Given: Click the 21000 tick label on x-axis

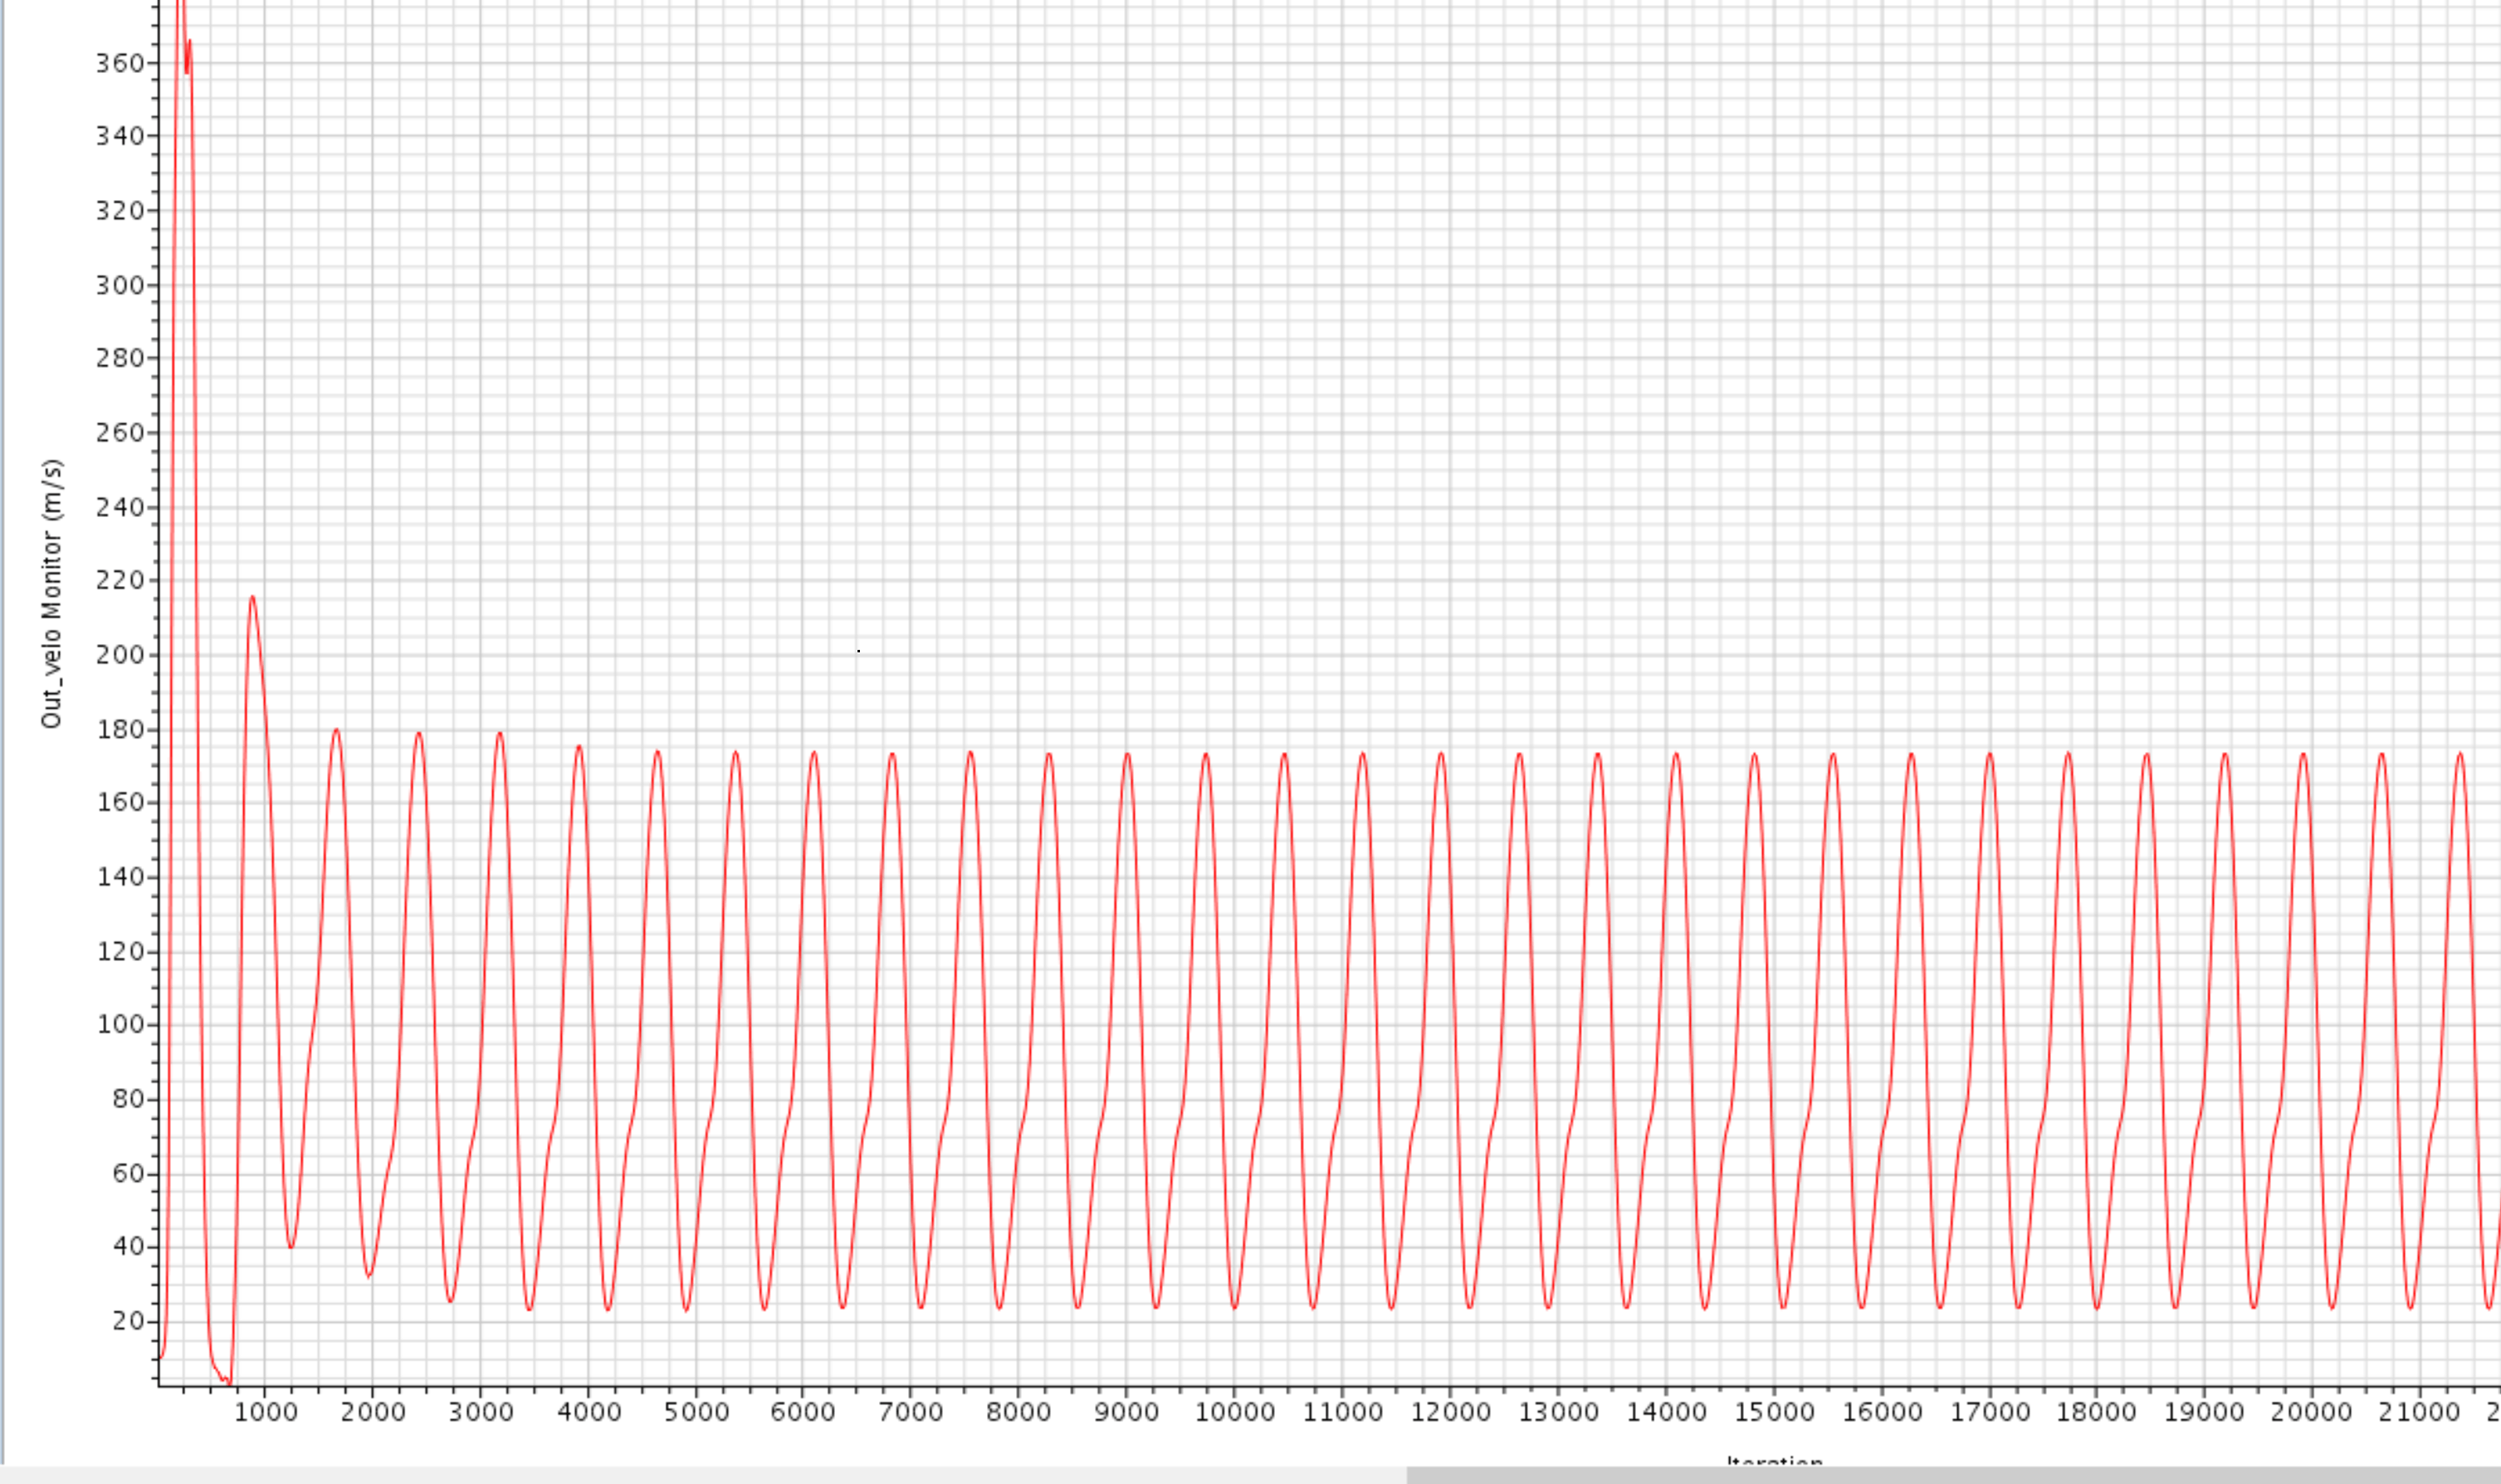Looking at the screenshot, I should [2418, 1412].
